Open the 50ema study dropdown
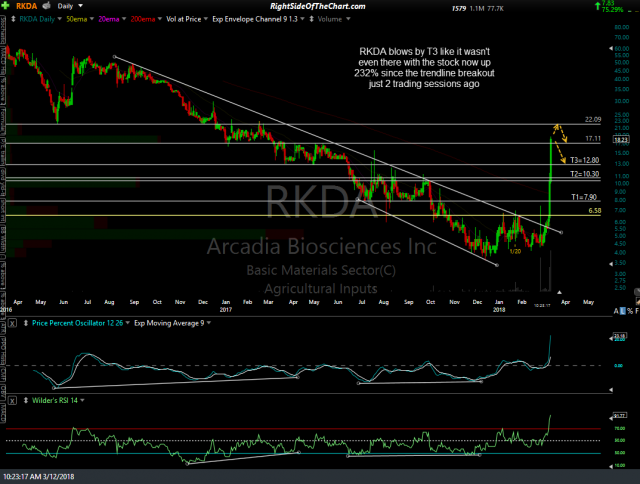 [x=91, y=19]
